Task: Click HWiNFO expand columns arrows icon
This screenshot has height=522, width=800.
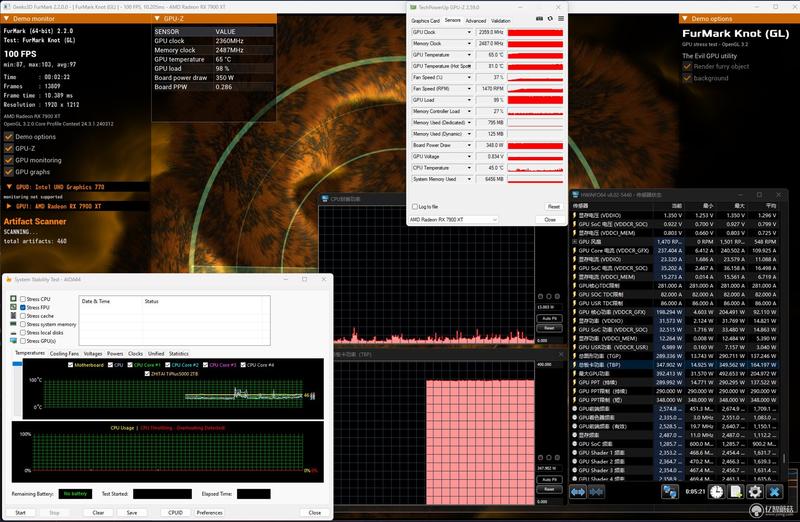Action: [578, 492]
